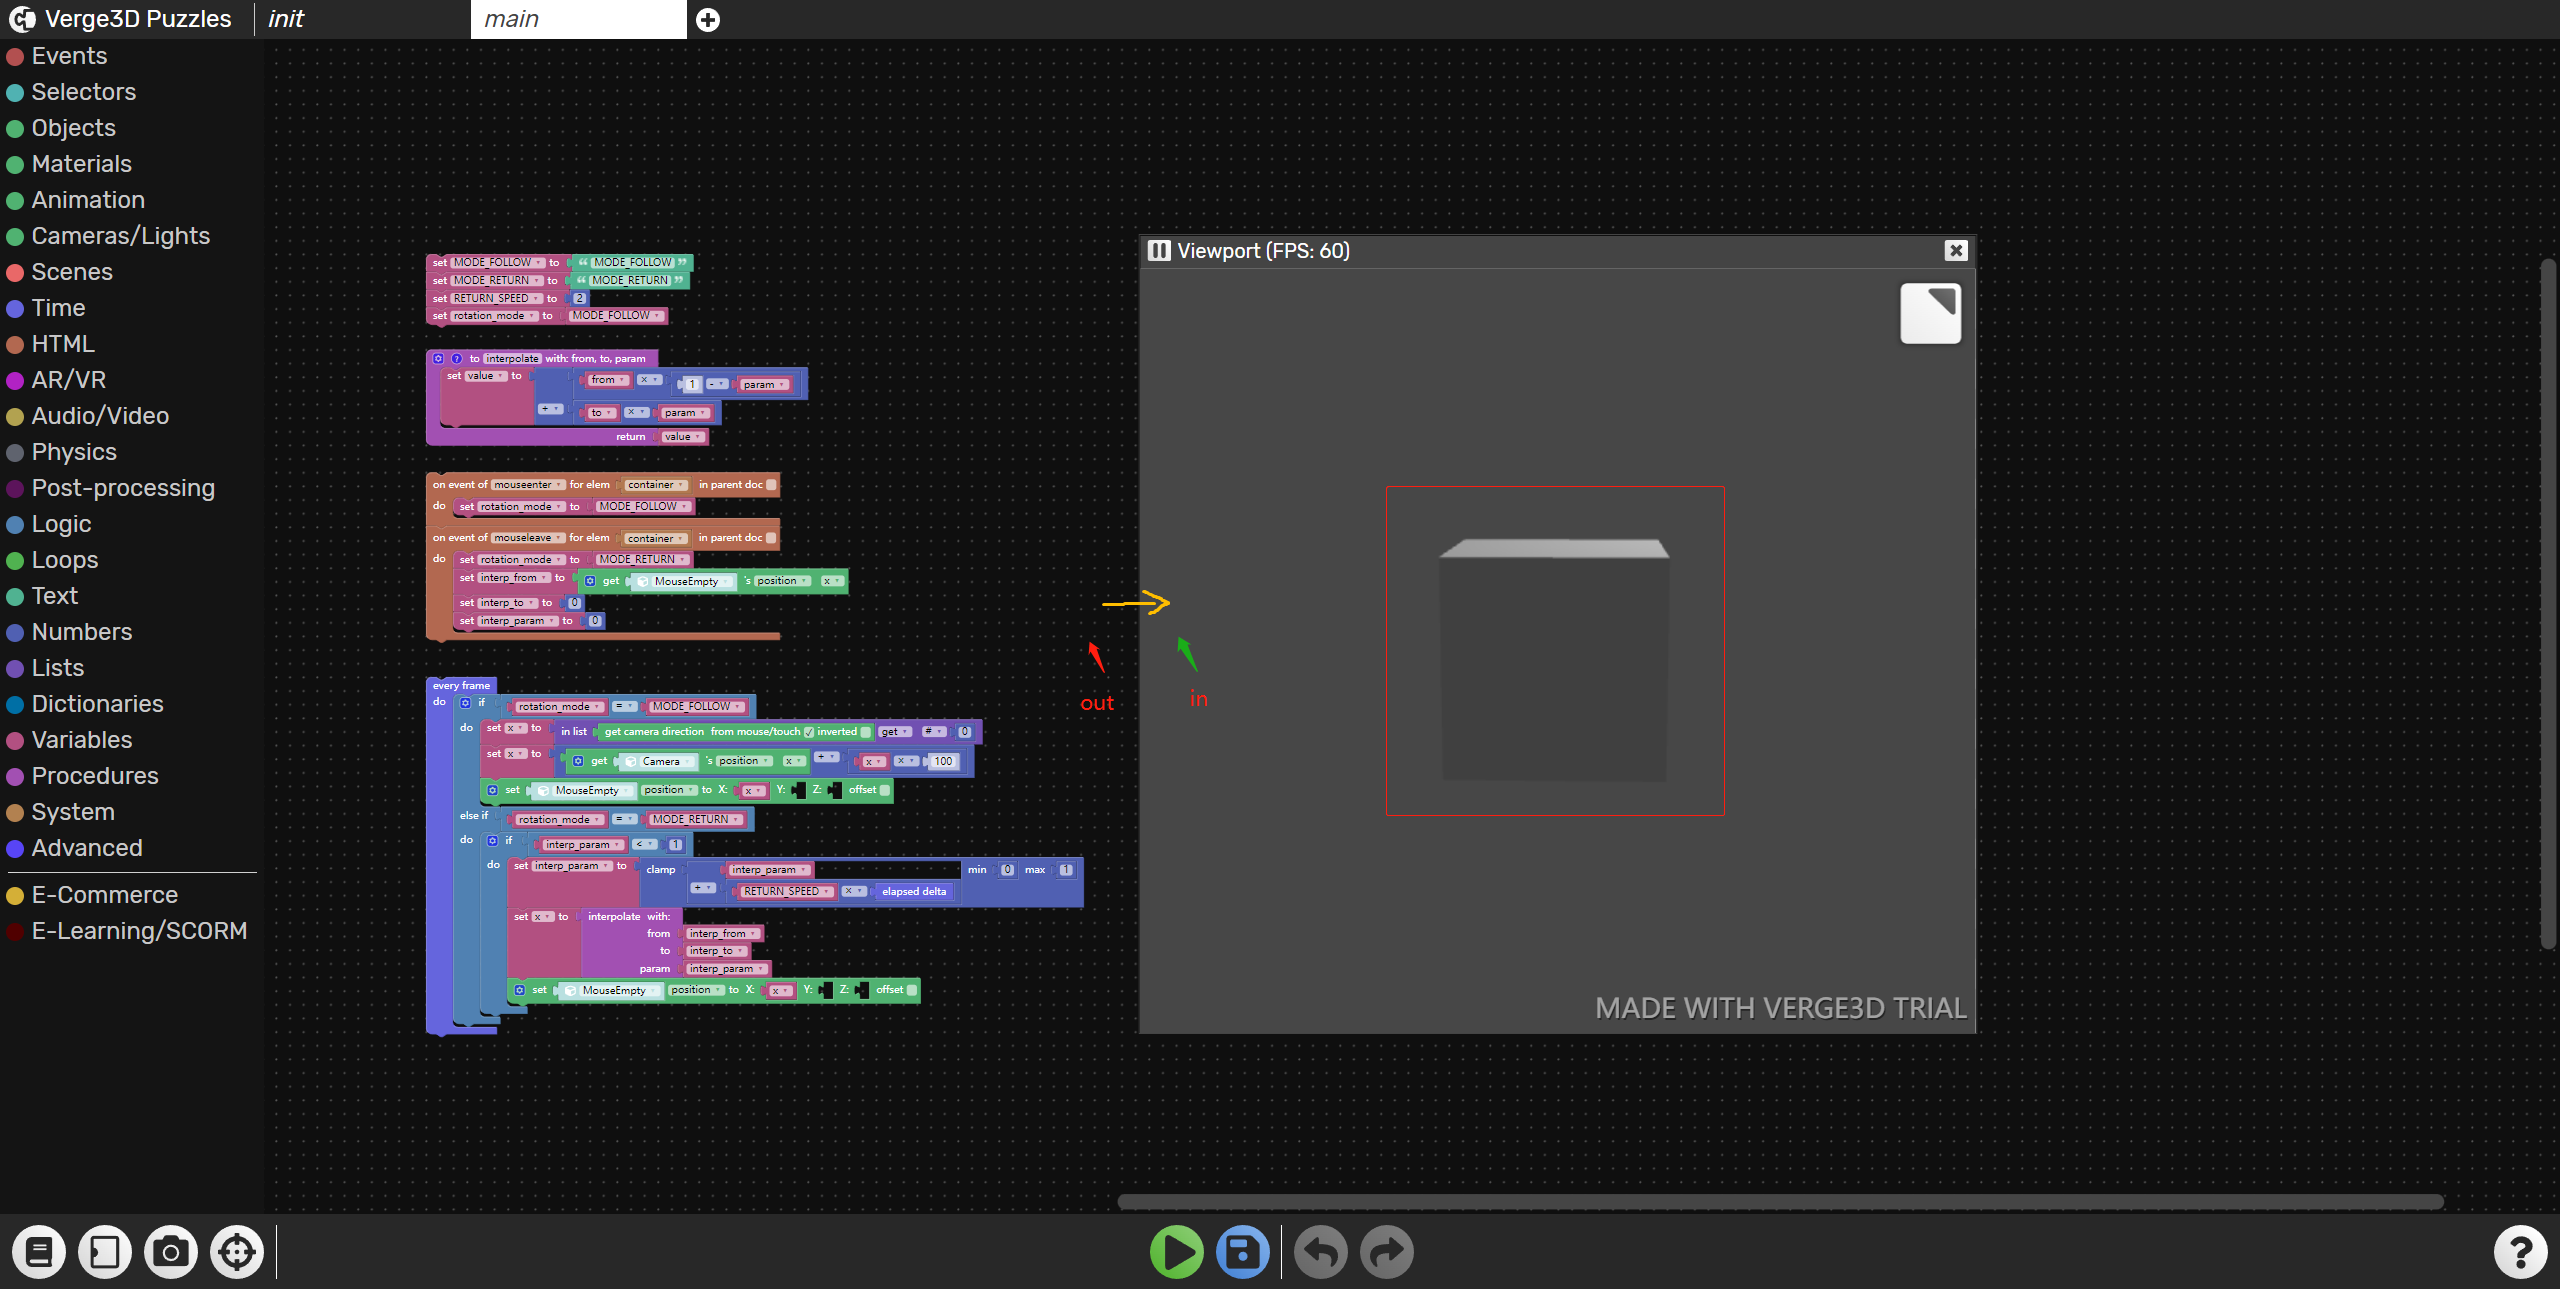The image size is (2560, 1289).
Task: Switch to the main tab
Action: point(579,19)
